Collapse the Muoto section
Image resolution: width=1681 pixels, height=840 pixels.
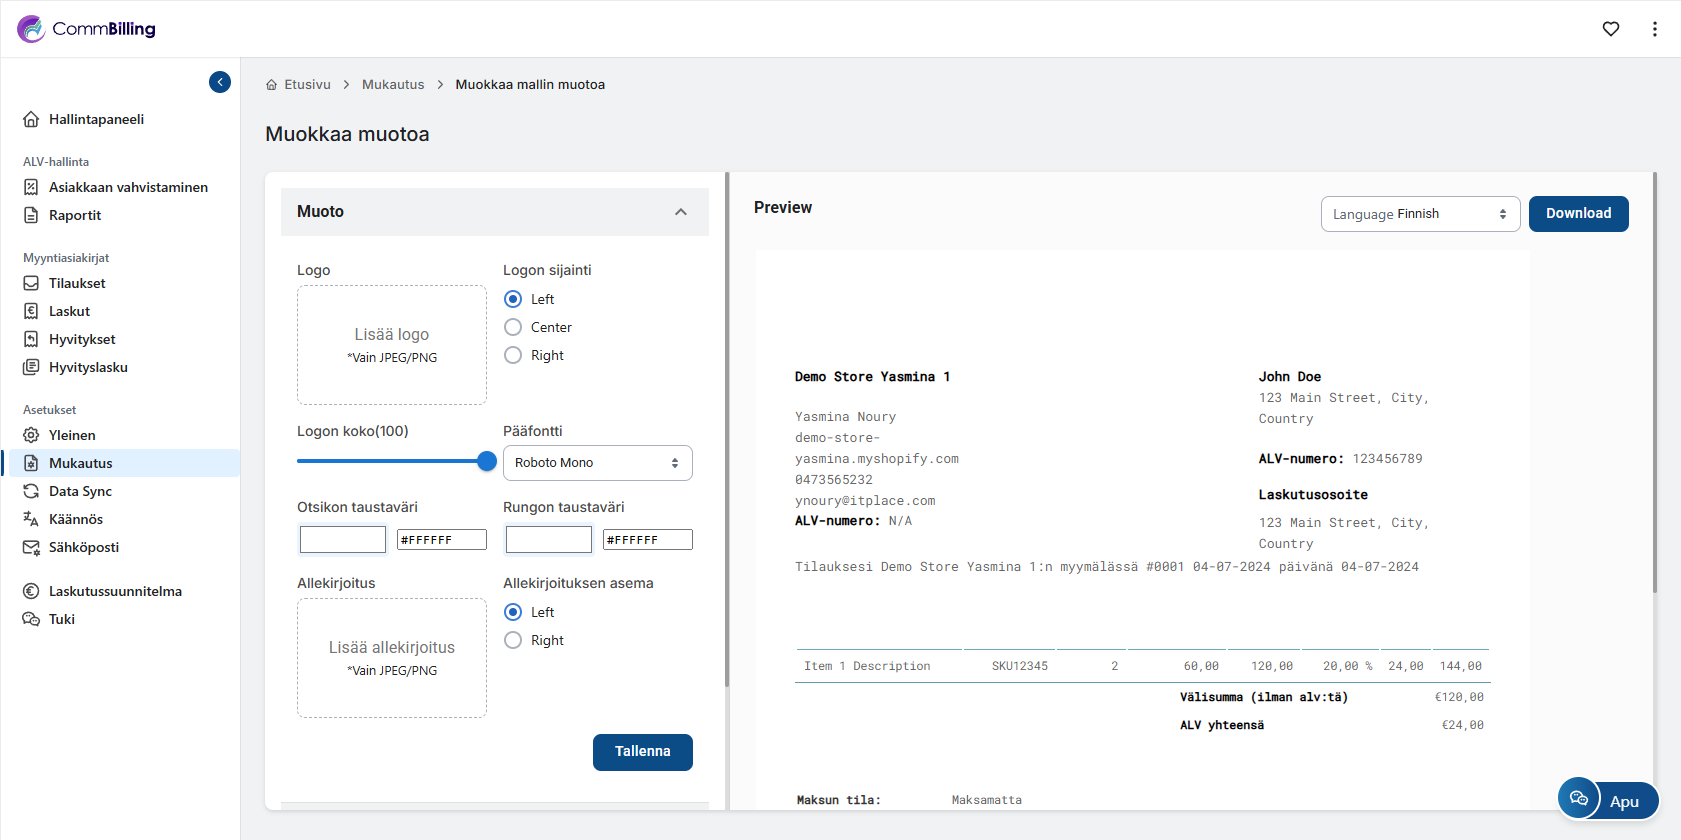[x=681, y=212]
